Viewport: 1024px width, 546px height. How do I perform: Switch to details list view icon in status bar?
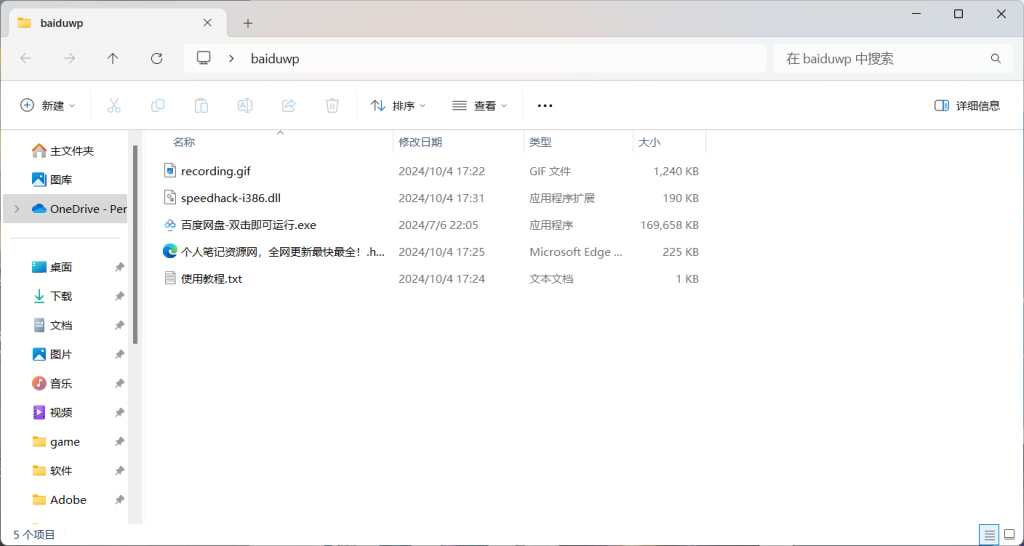point(989,534)
